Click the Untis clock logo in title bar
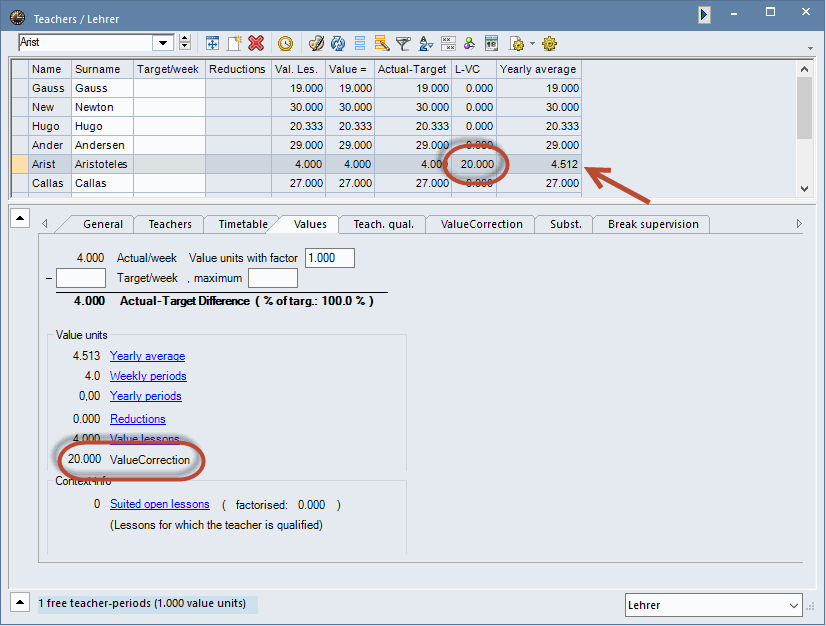Viewport: 826px width, 626px height. coord(17,18)
